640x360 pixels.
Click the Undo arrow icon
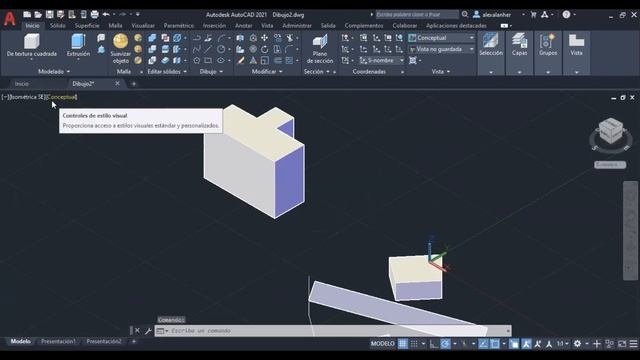pos(106,15)
